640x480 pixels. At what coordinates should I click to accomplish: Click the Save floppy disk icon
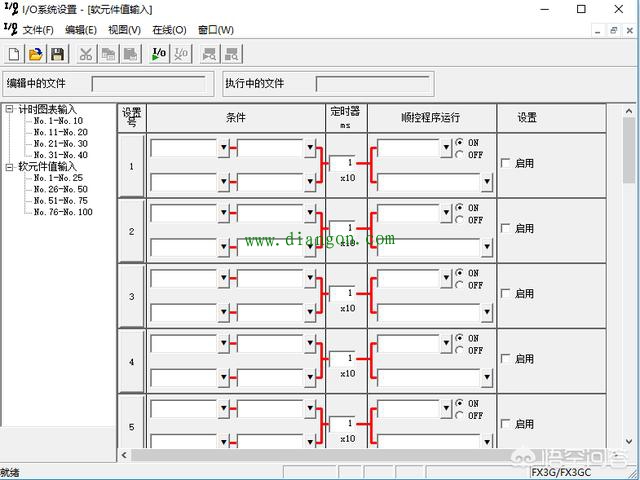pyautogui.click(x=57, y=54)
